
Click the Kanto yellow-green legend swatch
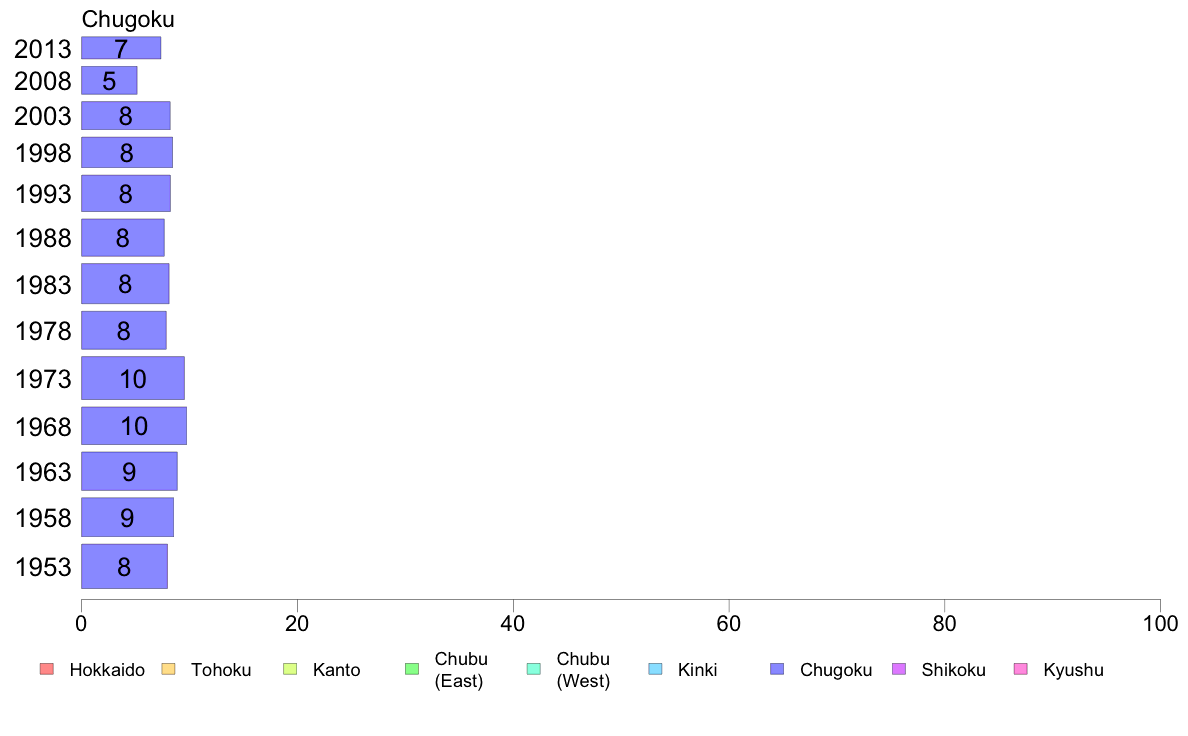click(290, 669)
